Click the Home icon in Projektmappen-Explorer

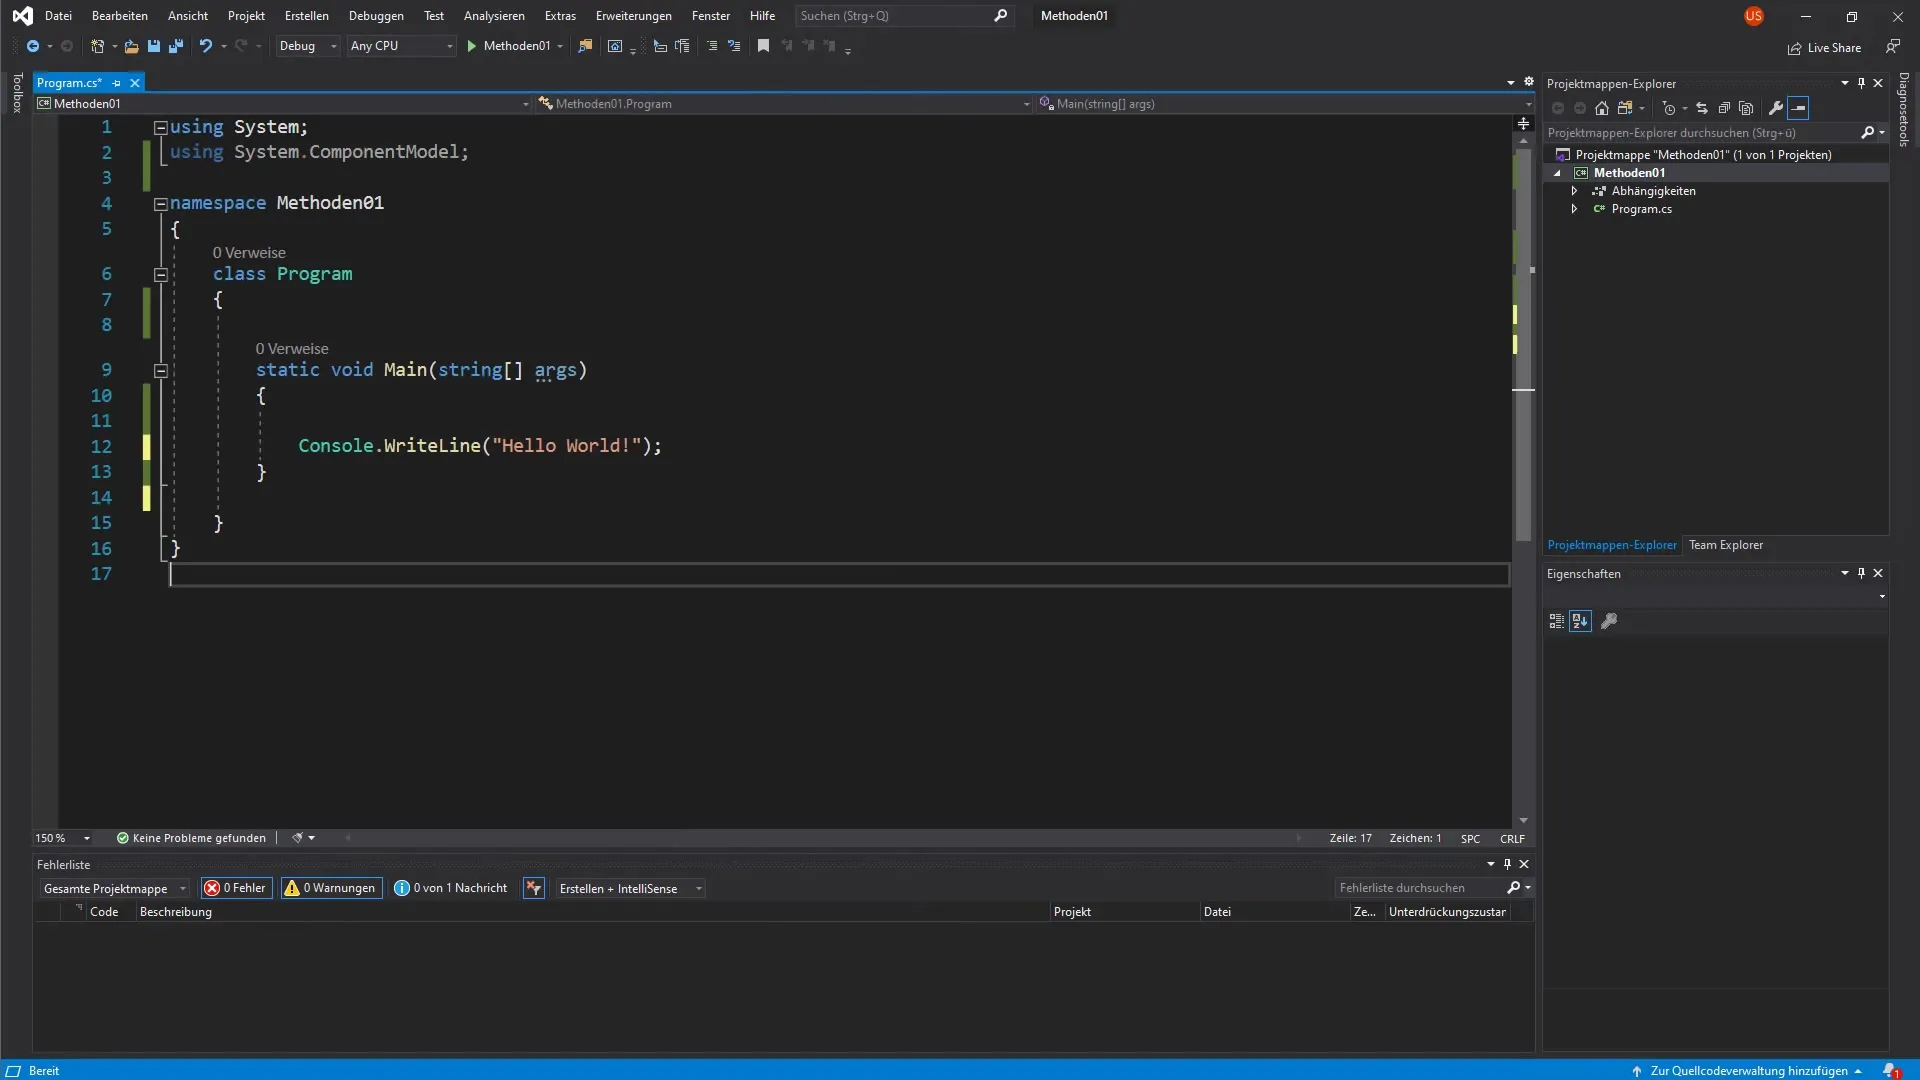pyautogui.click(x=1602, y=108)
